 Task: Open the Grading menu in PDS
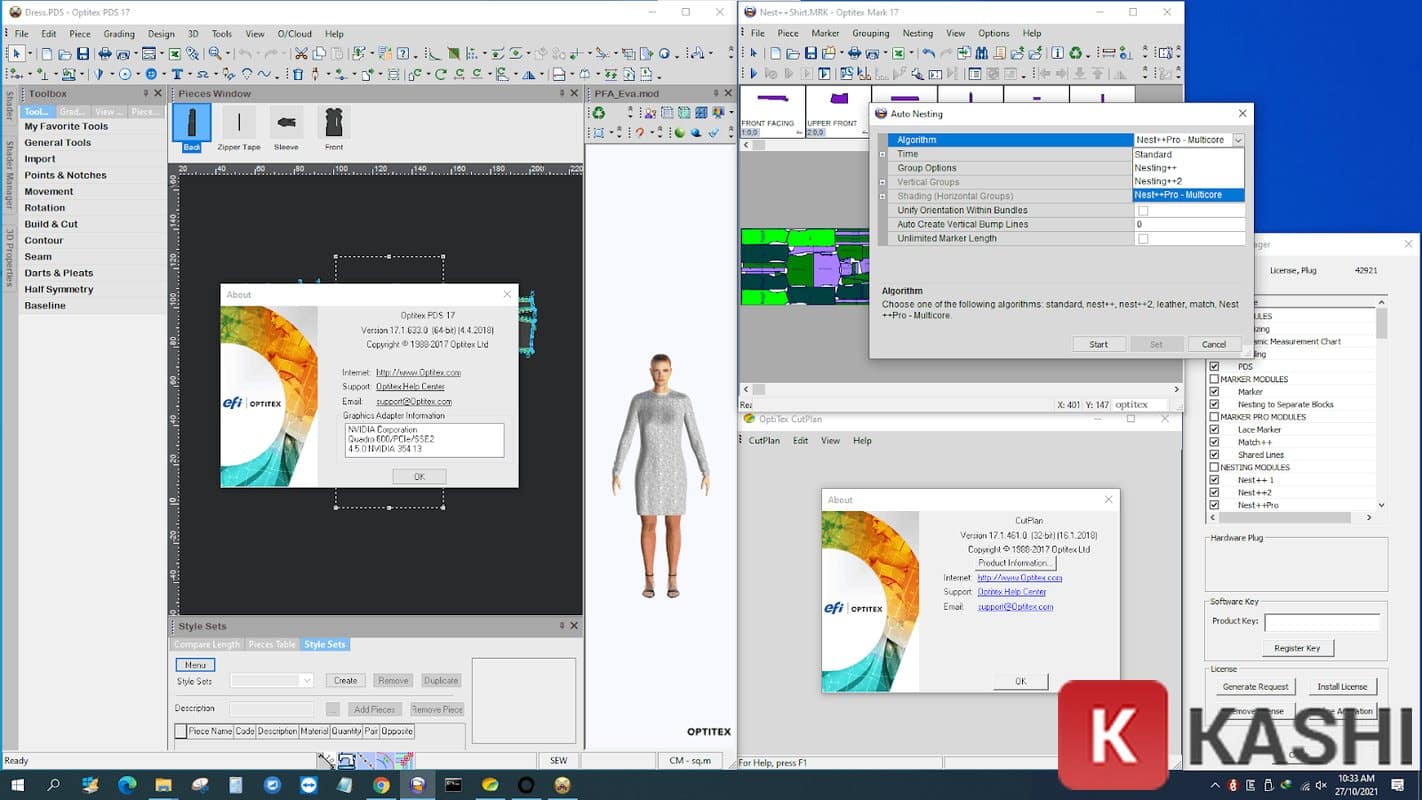(x=118, y=34)
